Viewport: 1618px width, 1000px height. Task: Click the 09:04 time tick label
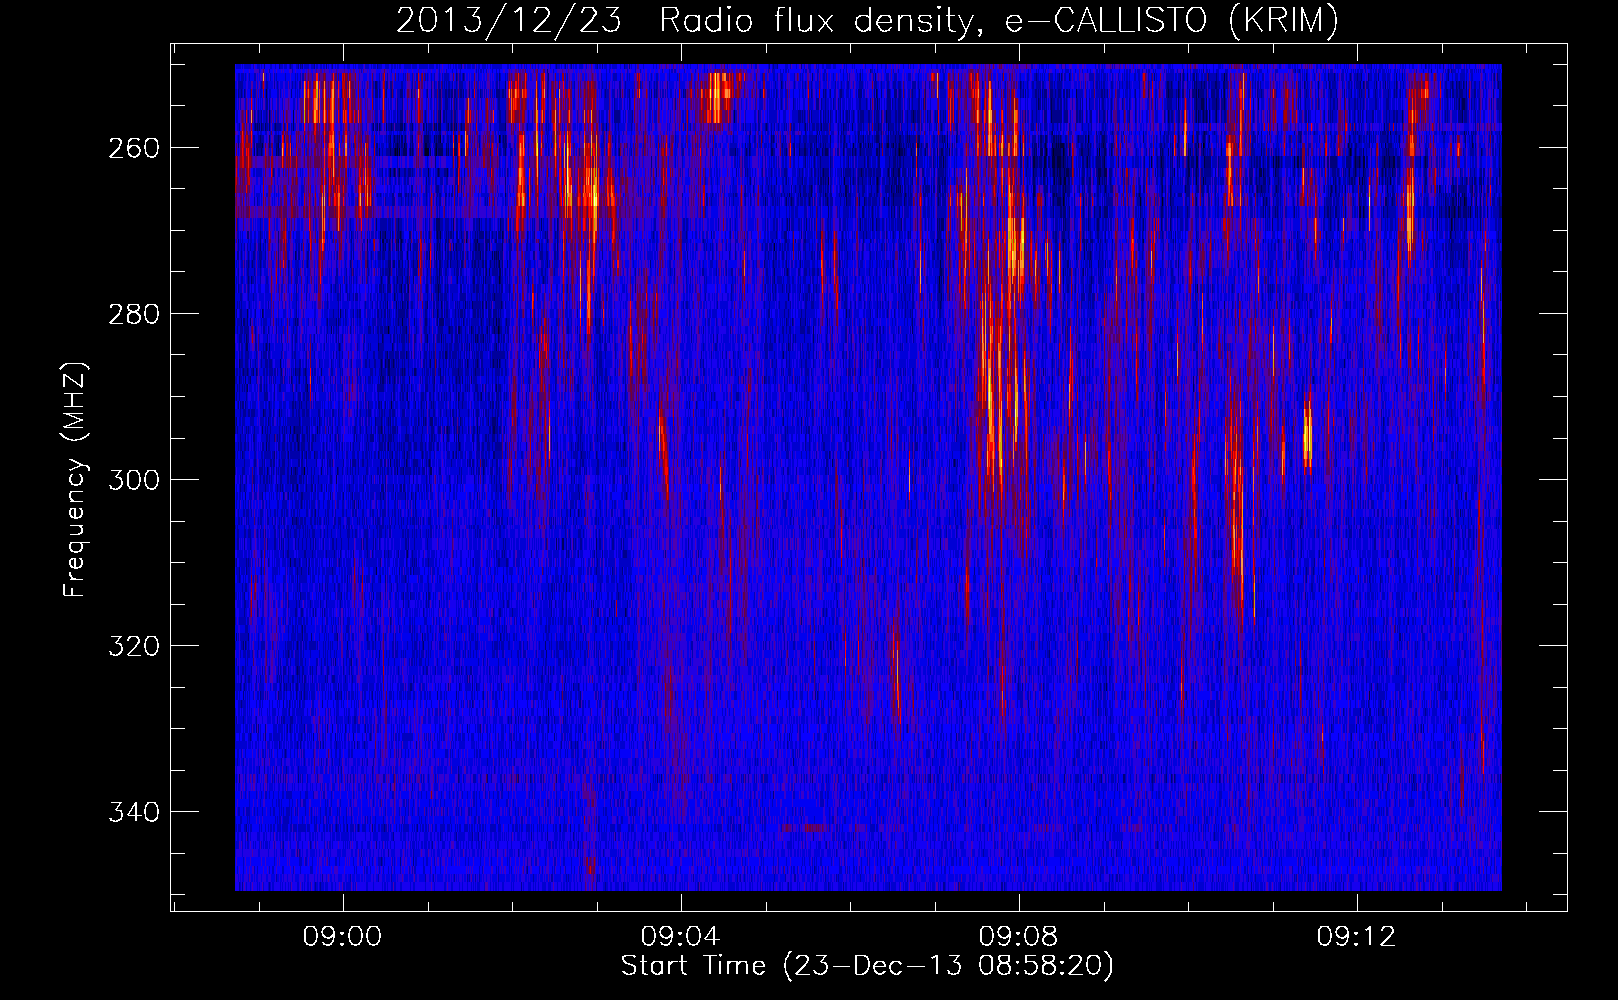pos(681,937)
